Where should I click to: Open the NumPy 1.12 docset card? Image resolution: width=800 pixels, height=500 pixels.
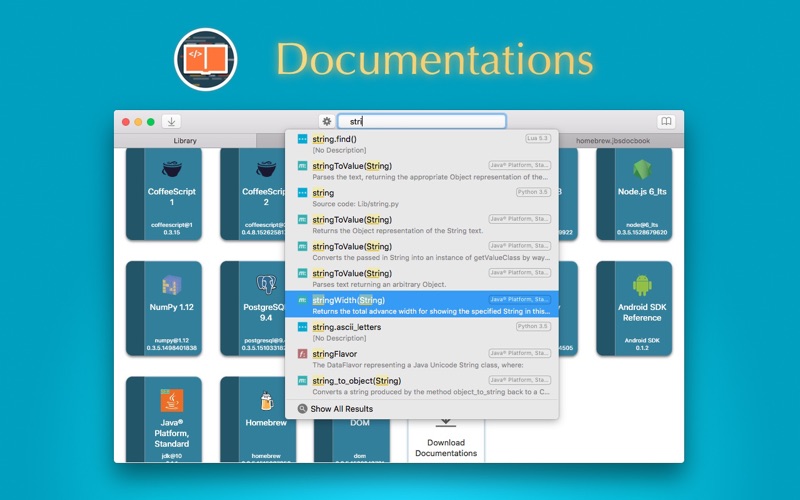tap(164, 308)
